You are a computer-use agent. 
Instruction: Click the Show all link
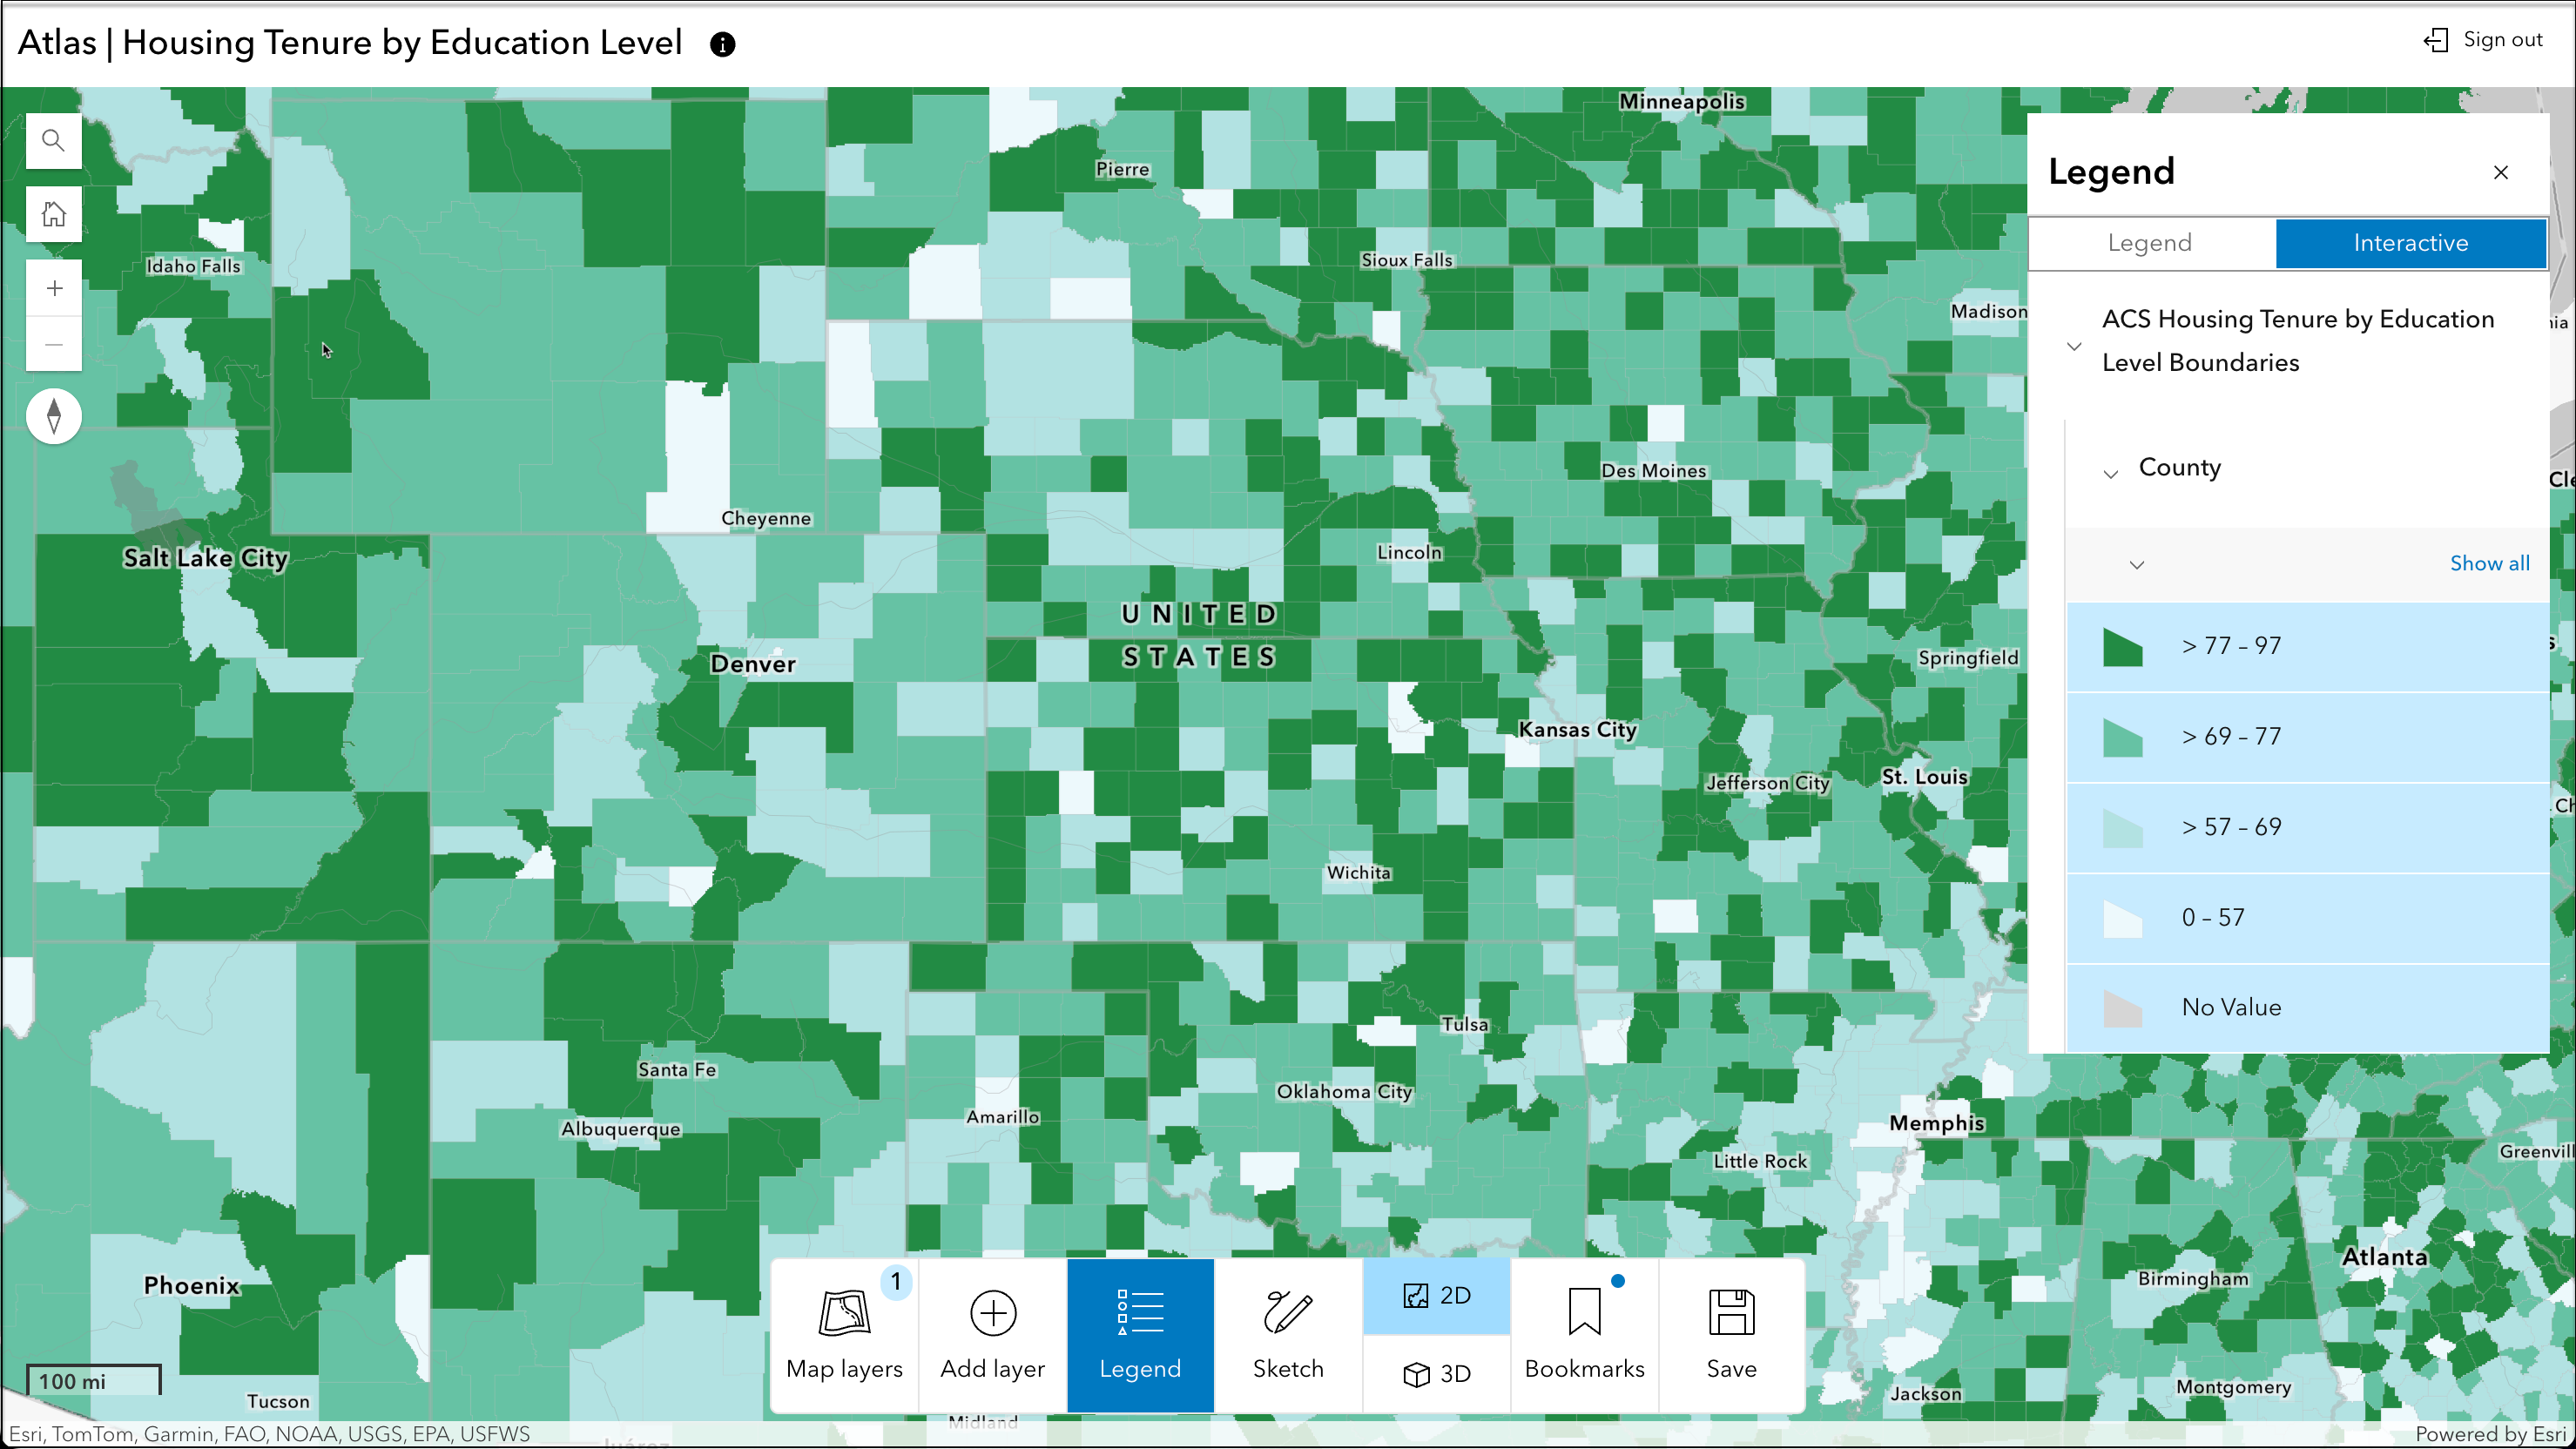(2489, 564)
